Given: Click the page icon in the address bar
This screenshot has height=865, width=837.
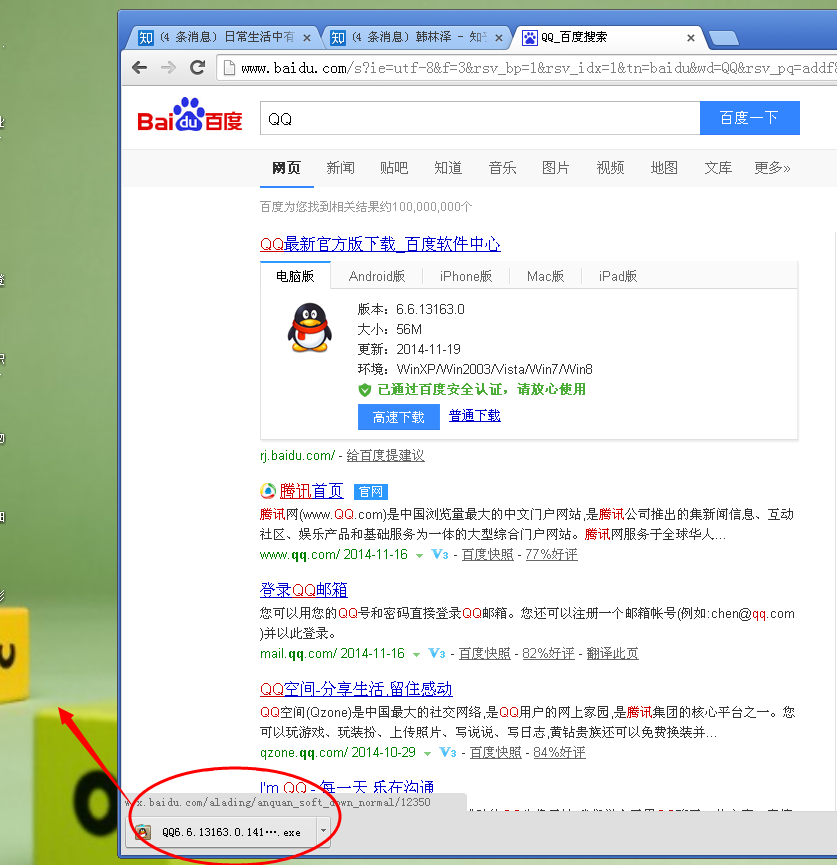Looking at the screenshot, I should pyautogui.click(x=229, y=68).
